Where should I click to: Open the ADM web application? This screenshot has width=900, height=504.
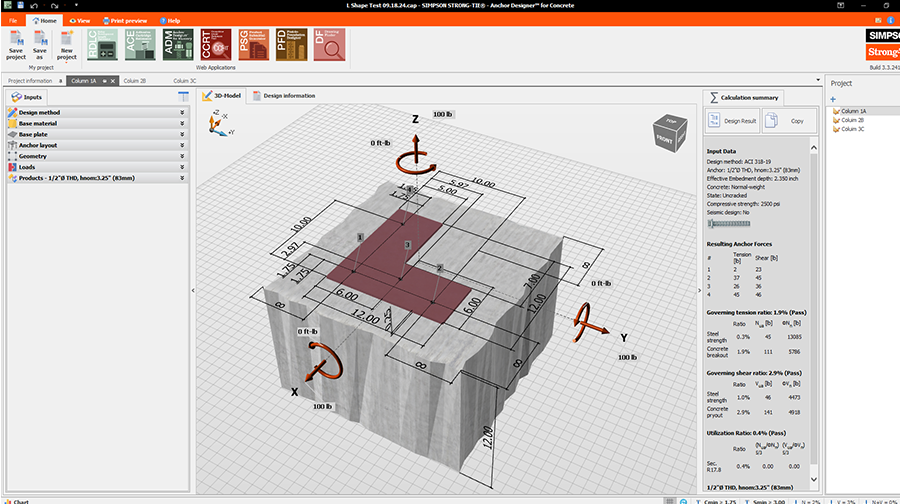(178, 44)
